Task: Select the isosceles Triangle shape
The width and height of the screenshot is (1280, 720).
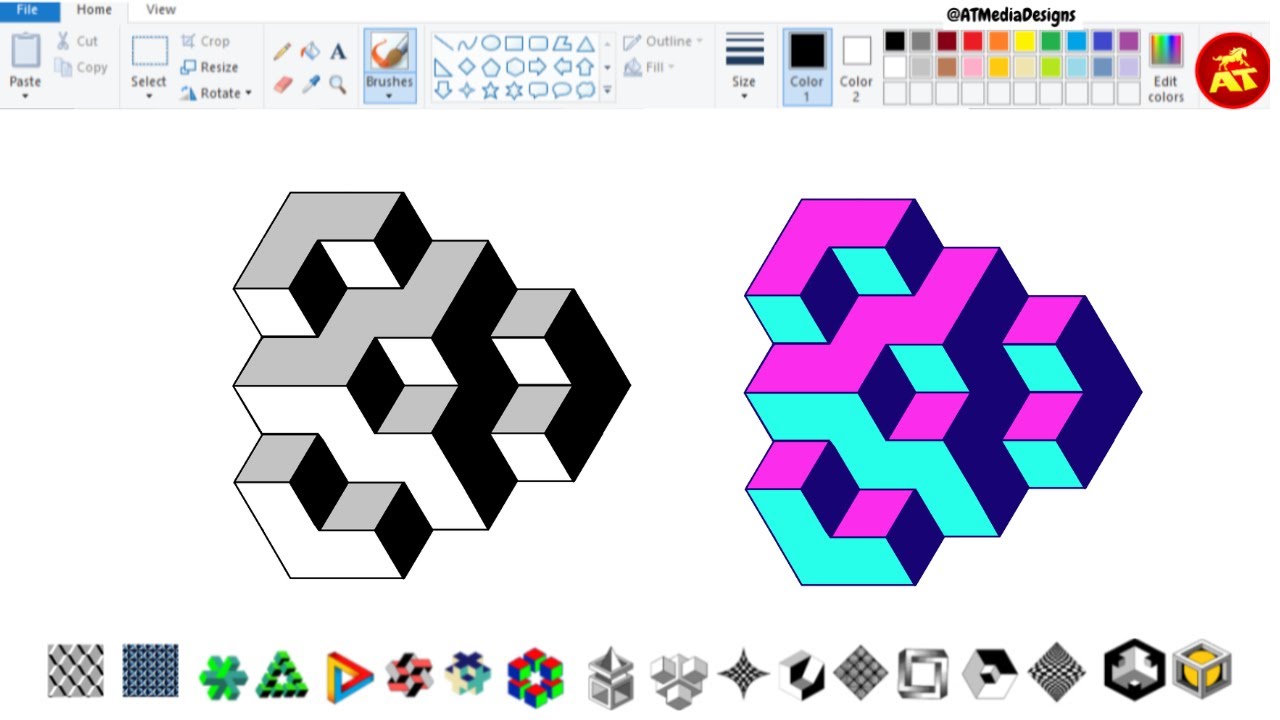Action: pos(586,44)
